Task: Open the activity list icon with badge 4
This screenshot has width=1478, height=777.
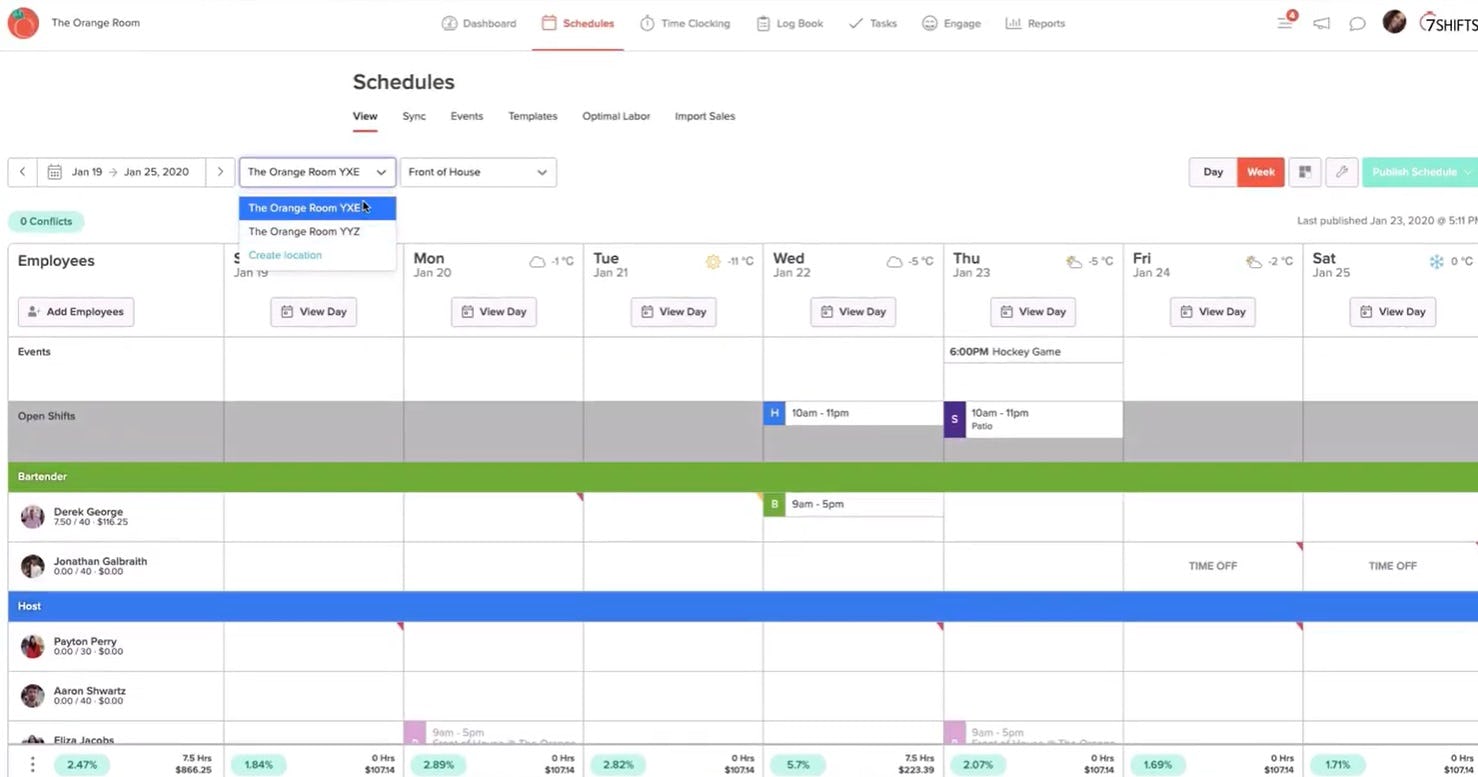Action: (x=1286, y=22)
